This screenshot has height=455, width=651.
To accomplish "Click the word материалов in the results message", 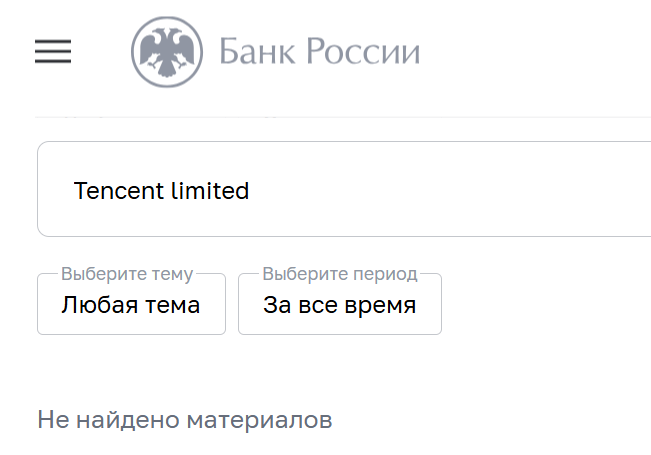I will pyautogui.click(x=259, y=420).
